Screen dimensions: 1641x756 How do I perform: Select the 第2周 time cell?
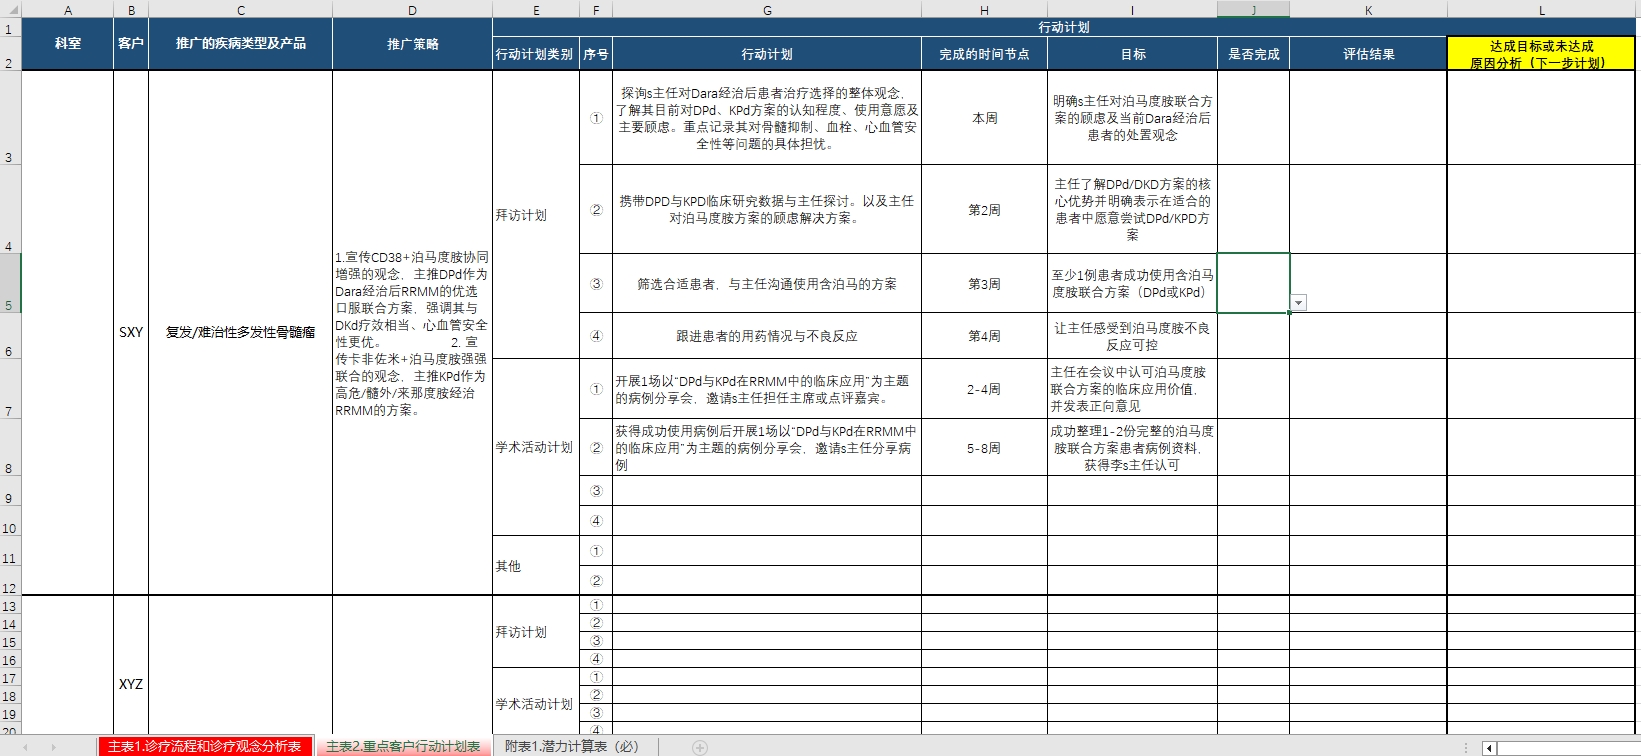(x=984, y=209)
